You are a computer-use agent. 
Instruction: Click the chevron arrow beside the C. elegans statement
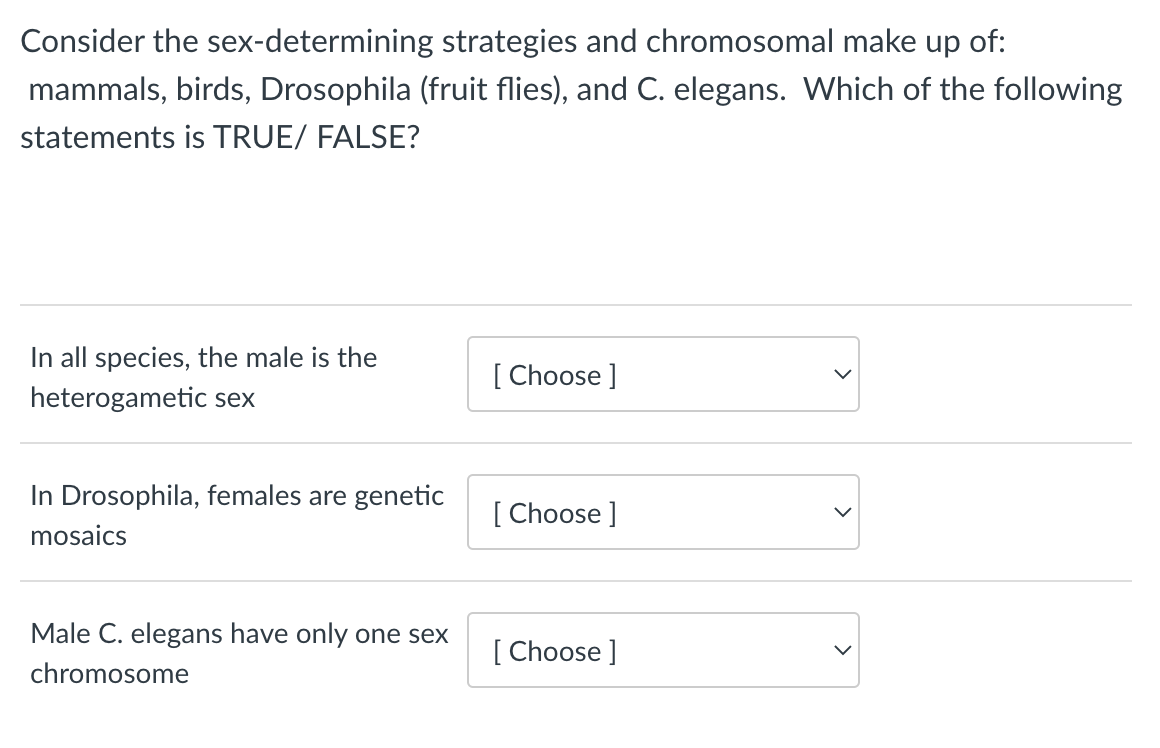[842, 651]
